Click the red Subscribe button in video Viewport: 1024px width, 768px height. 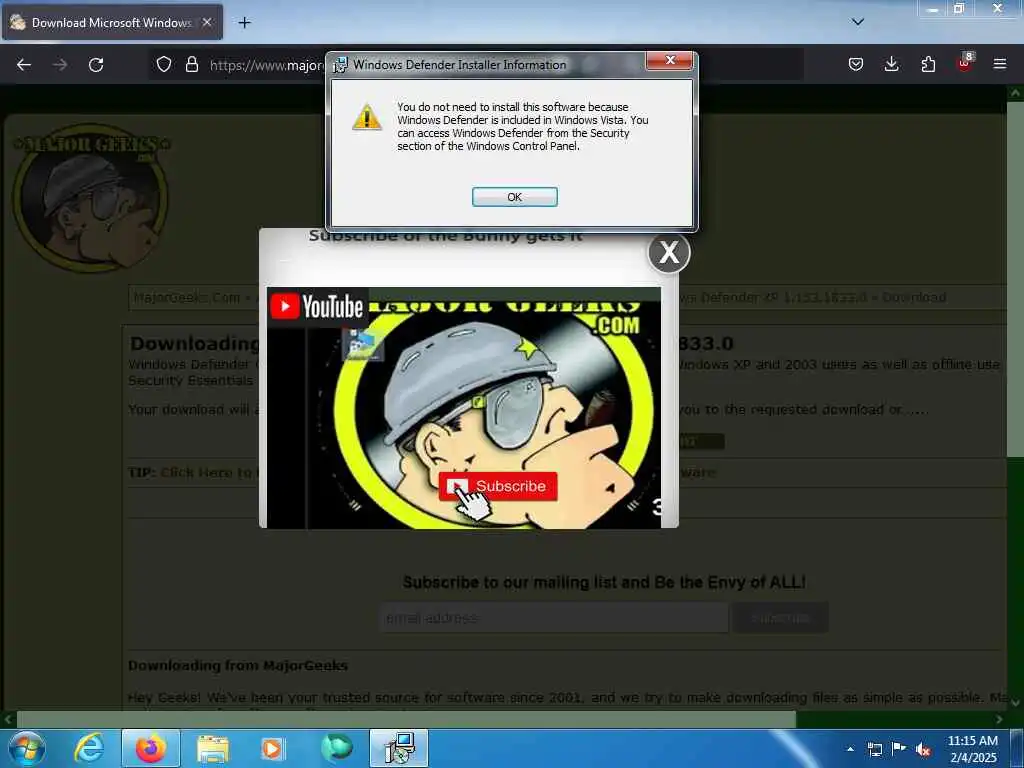(498, 487)
